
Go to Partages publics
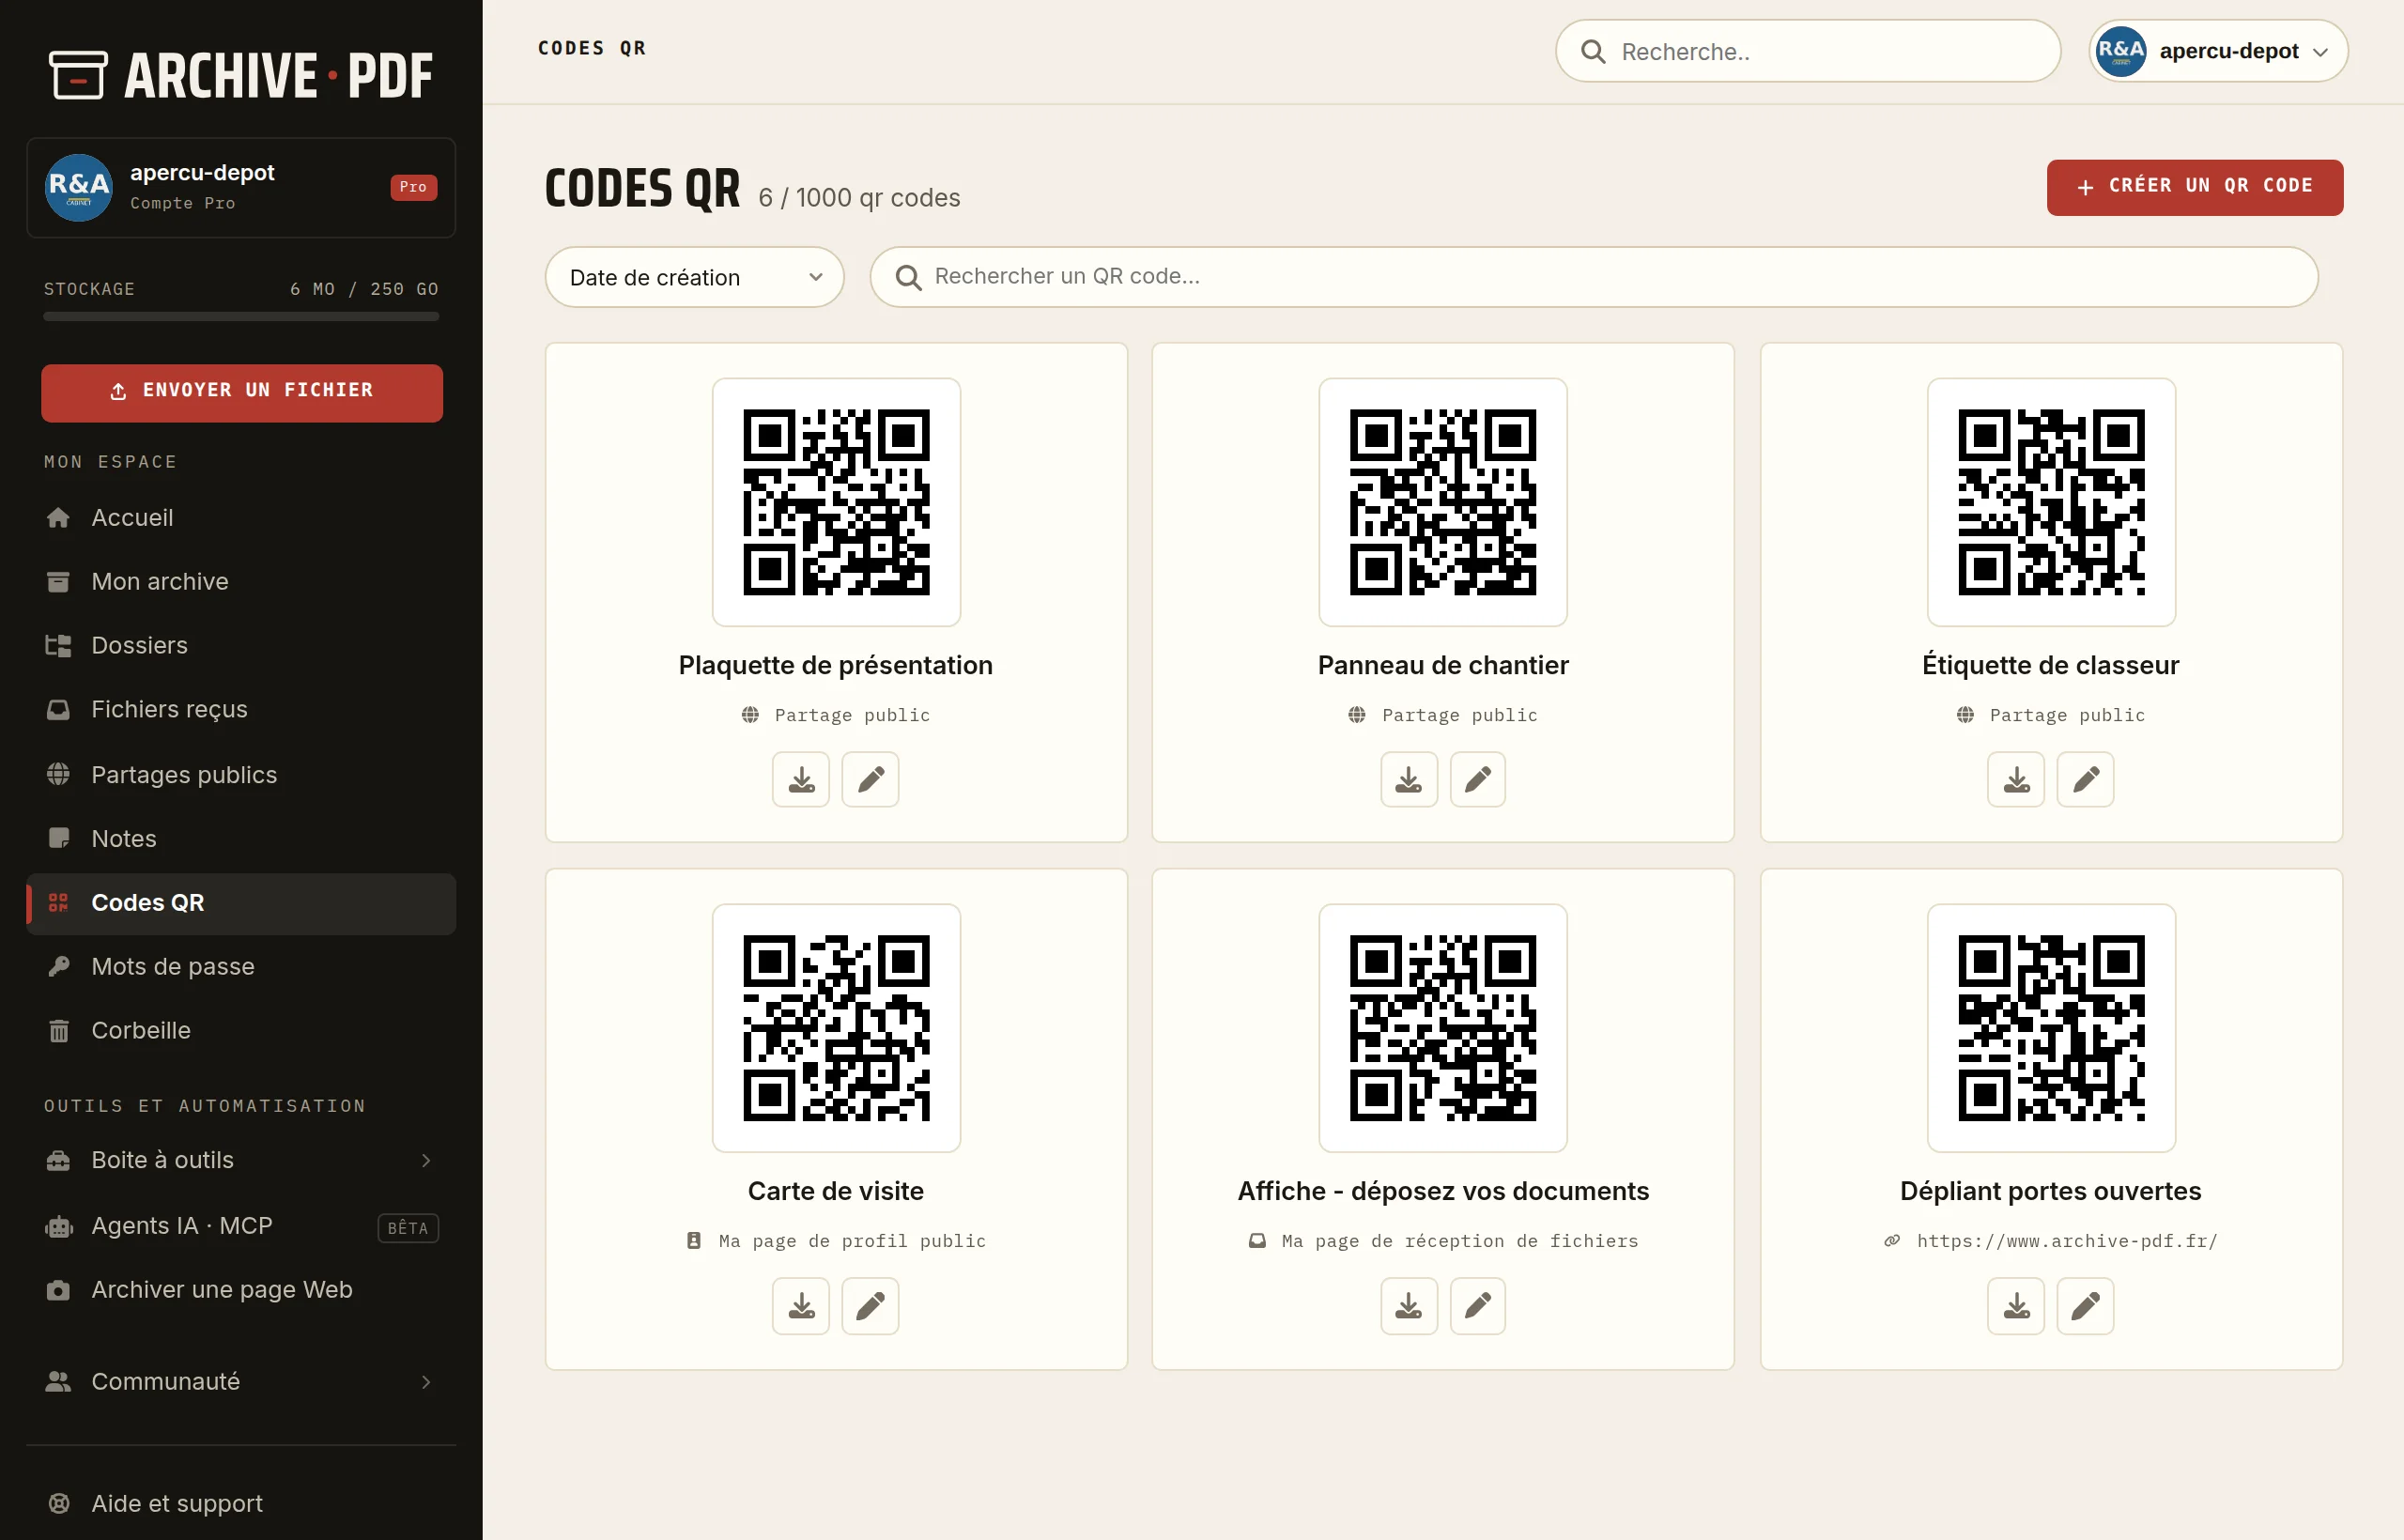tap(241, 775)
